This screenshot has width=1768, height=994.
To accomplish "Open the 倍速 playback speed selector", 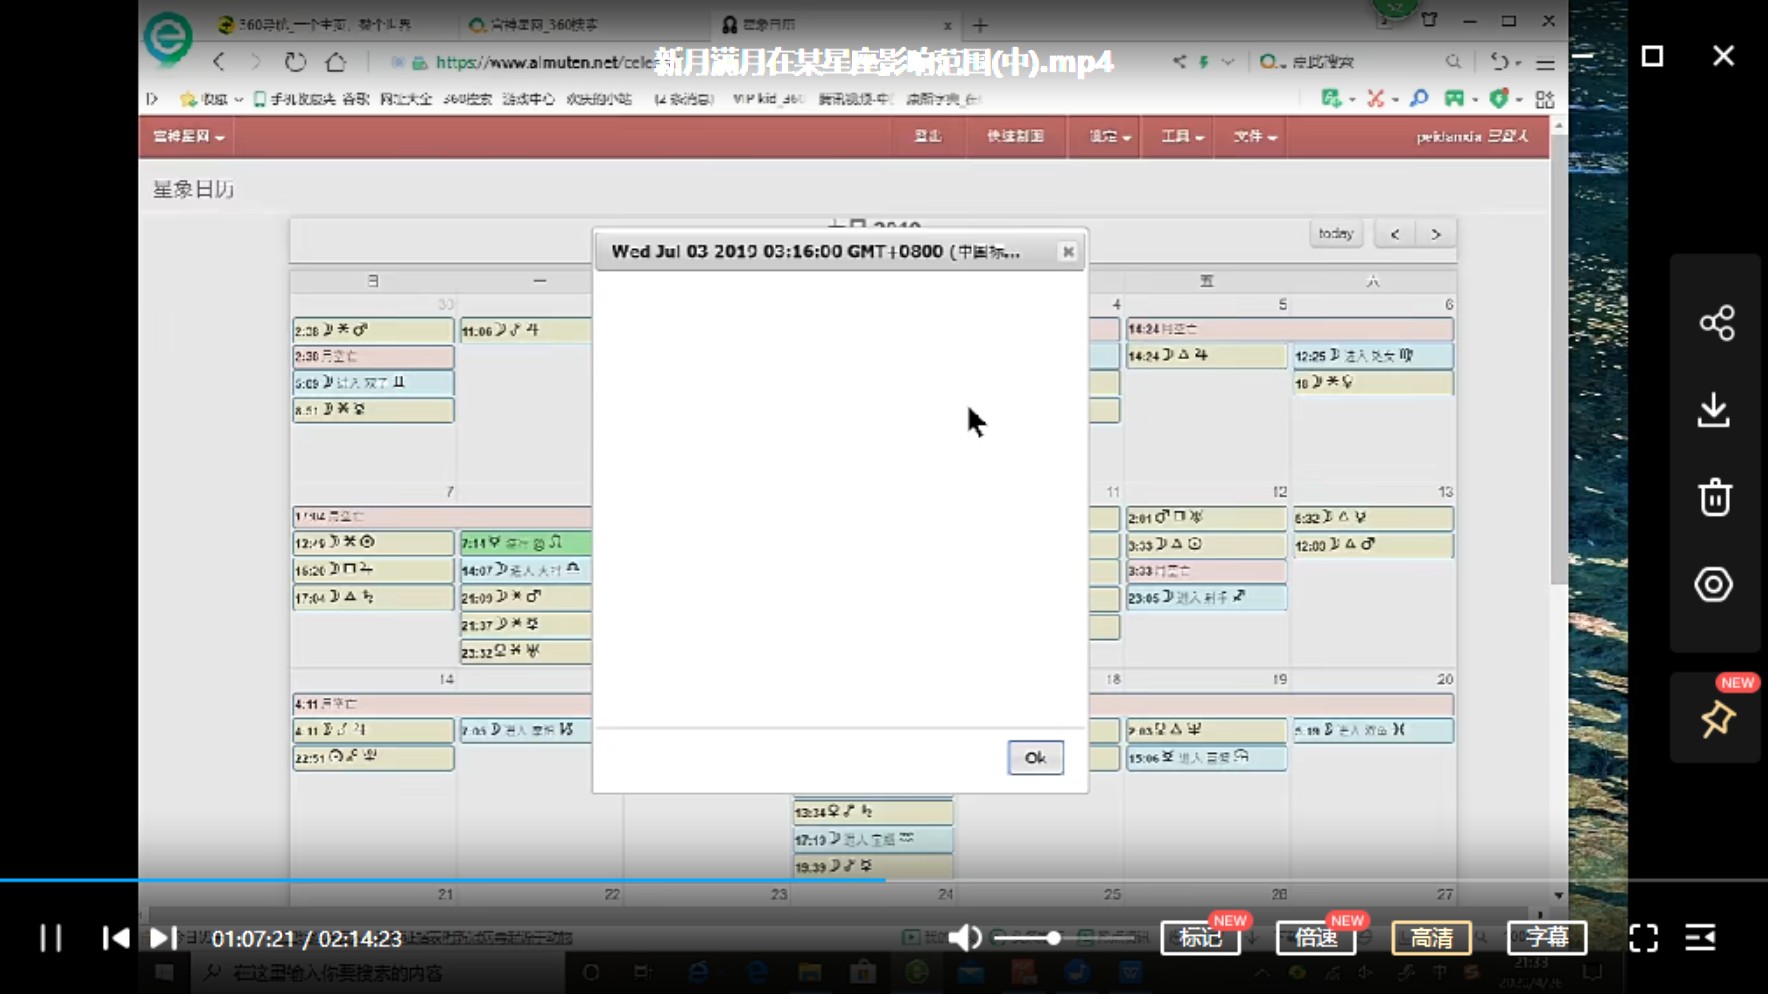I will [x=1315, y=938].
